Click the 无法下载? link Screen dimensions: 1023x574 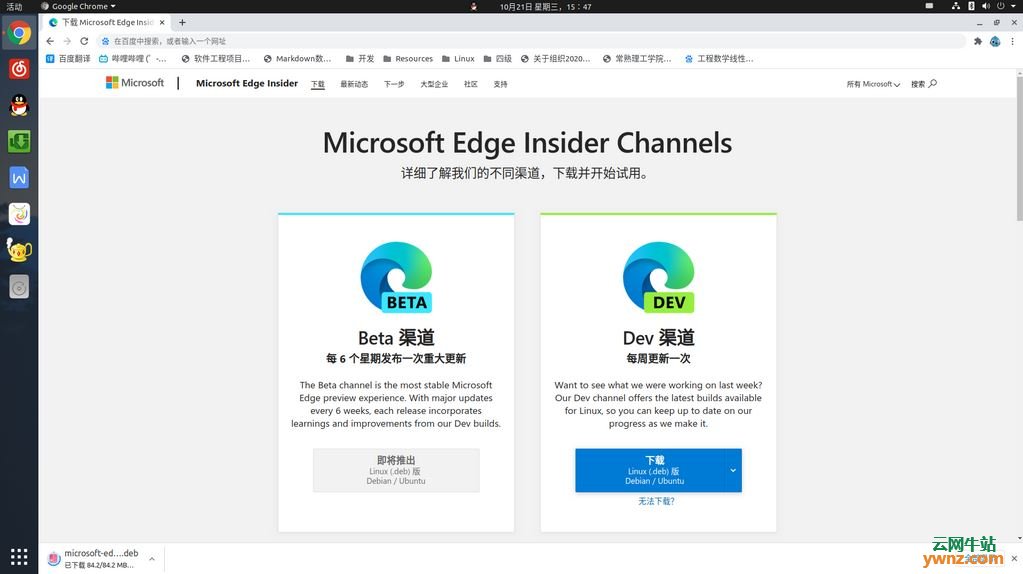[x=656, y=501]
